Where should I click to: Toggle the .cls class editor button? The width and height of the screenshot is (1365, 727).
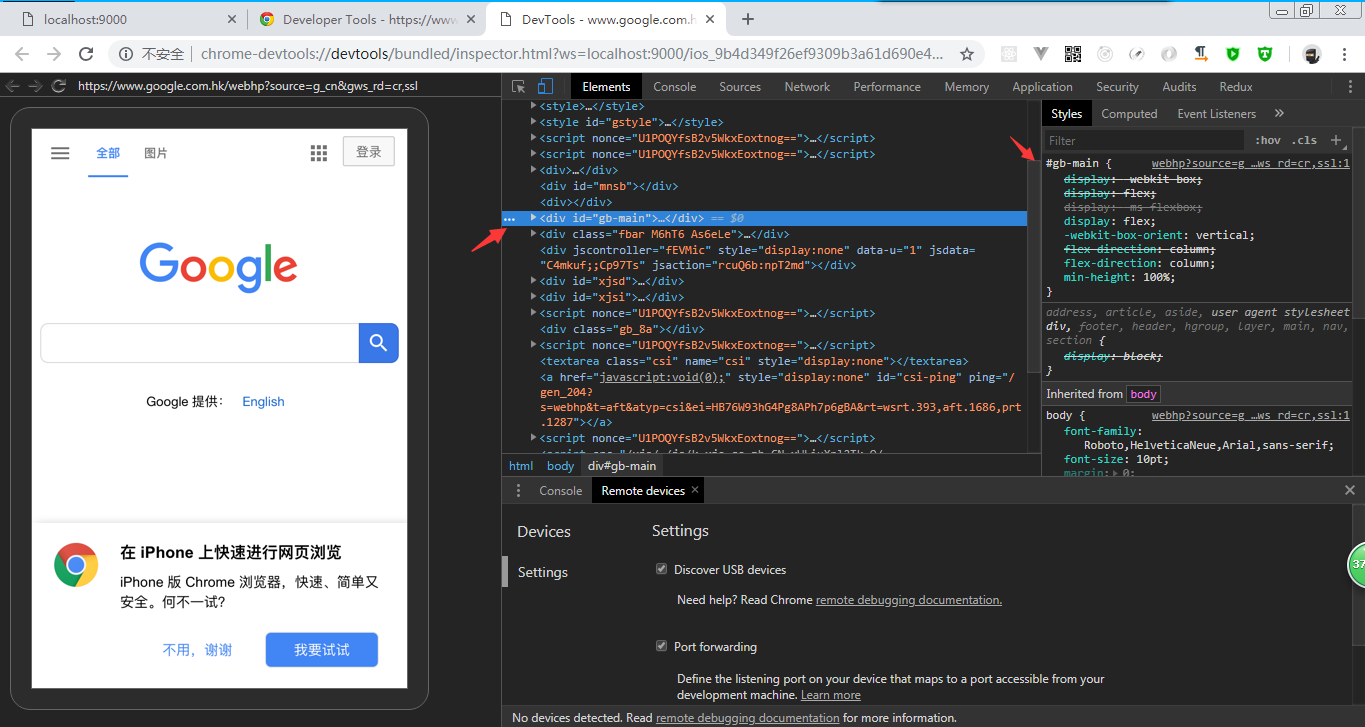pyautogui.click(x=1304, y=141)
